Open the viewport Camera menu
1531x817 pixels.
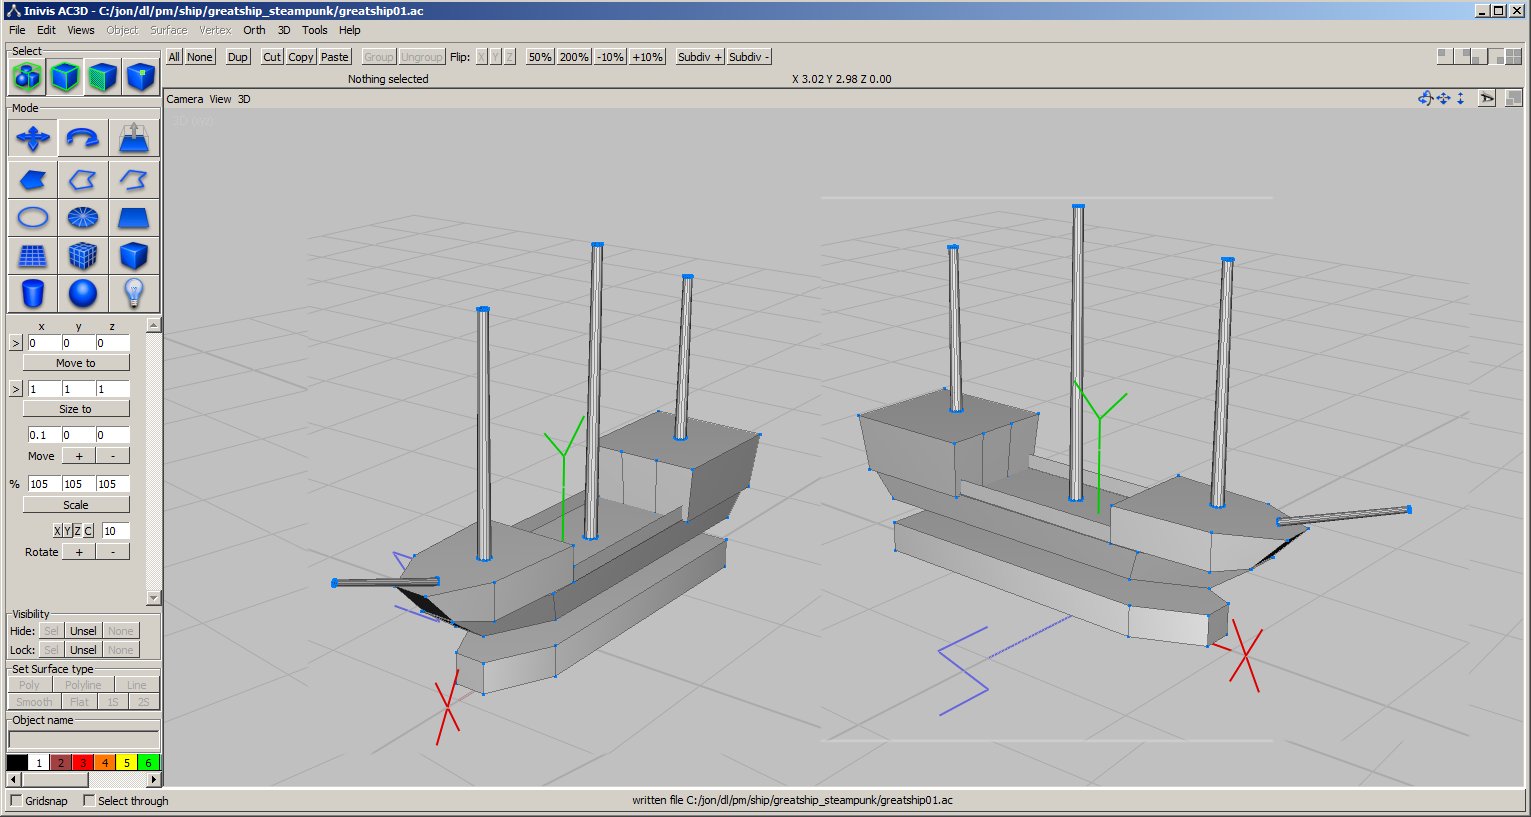click(x=184, y=99)
